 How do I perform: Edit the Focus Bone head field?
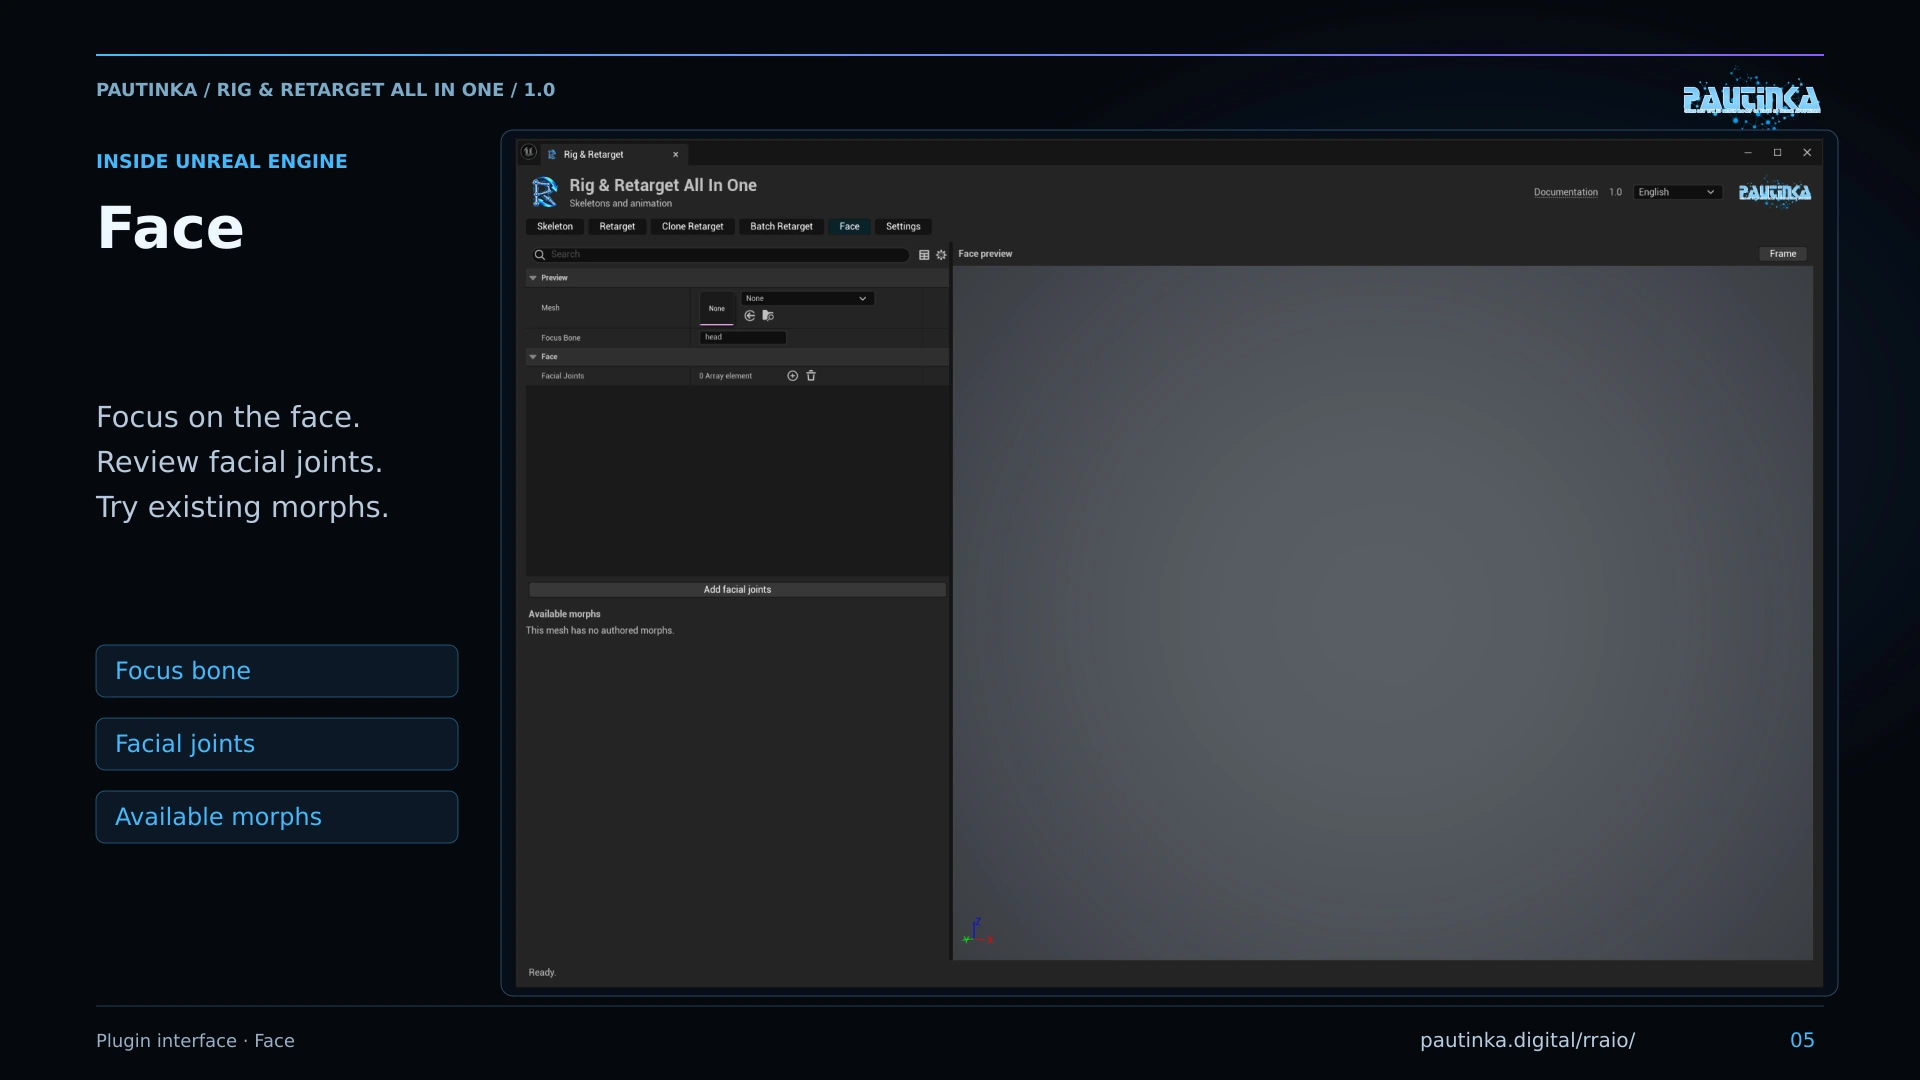(x=743, y=338)
